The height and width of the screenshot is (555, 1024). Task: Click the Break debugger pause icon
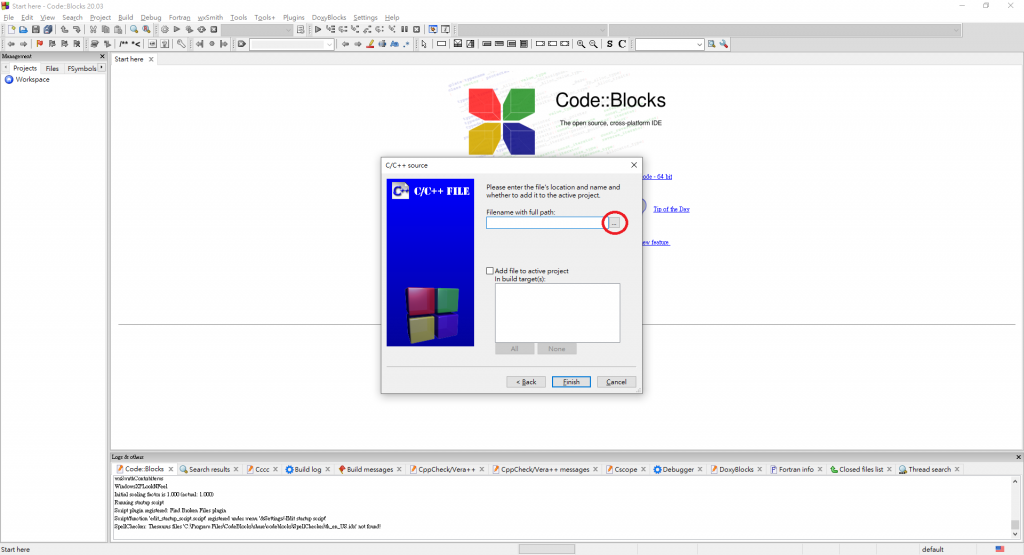click(x=404, y=29)
